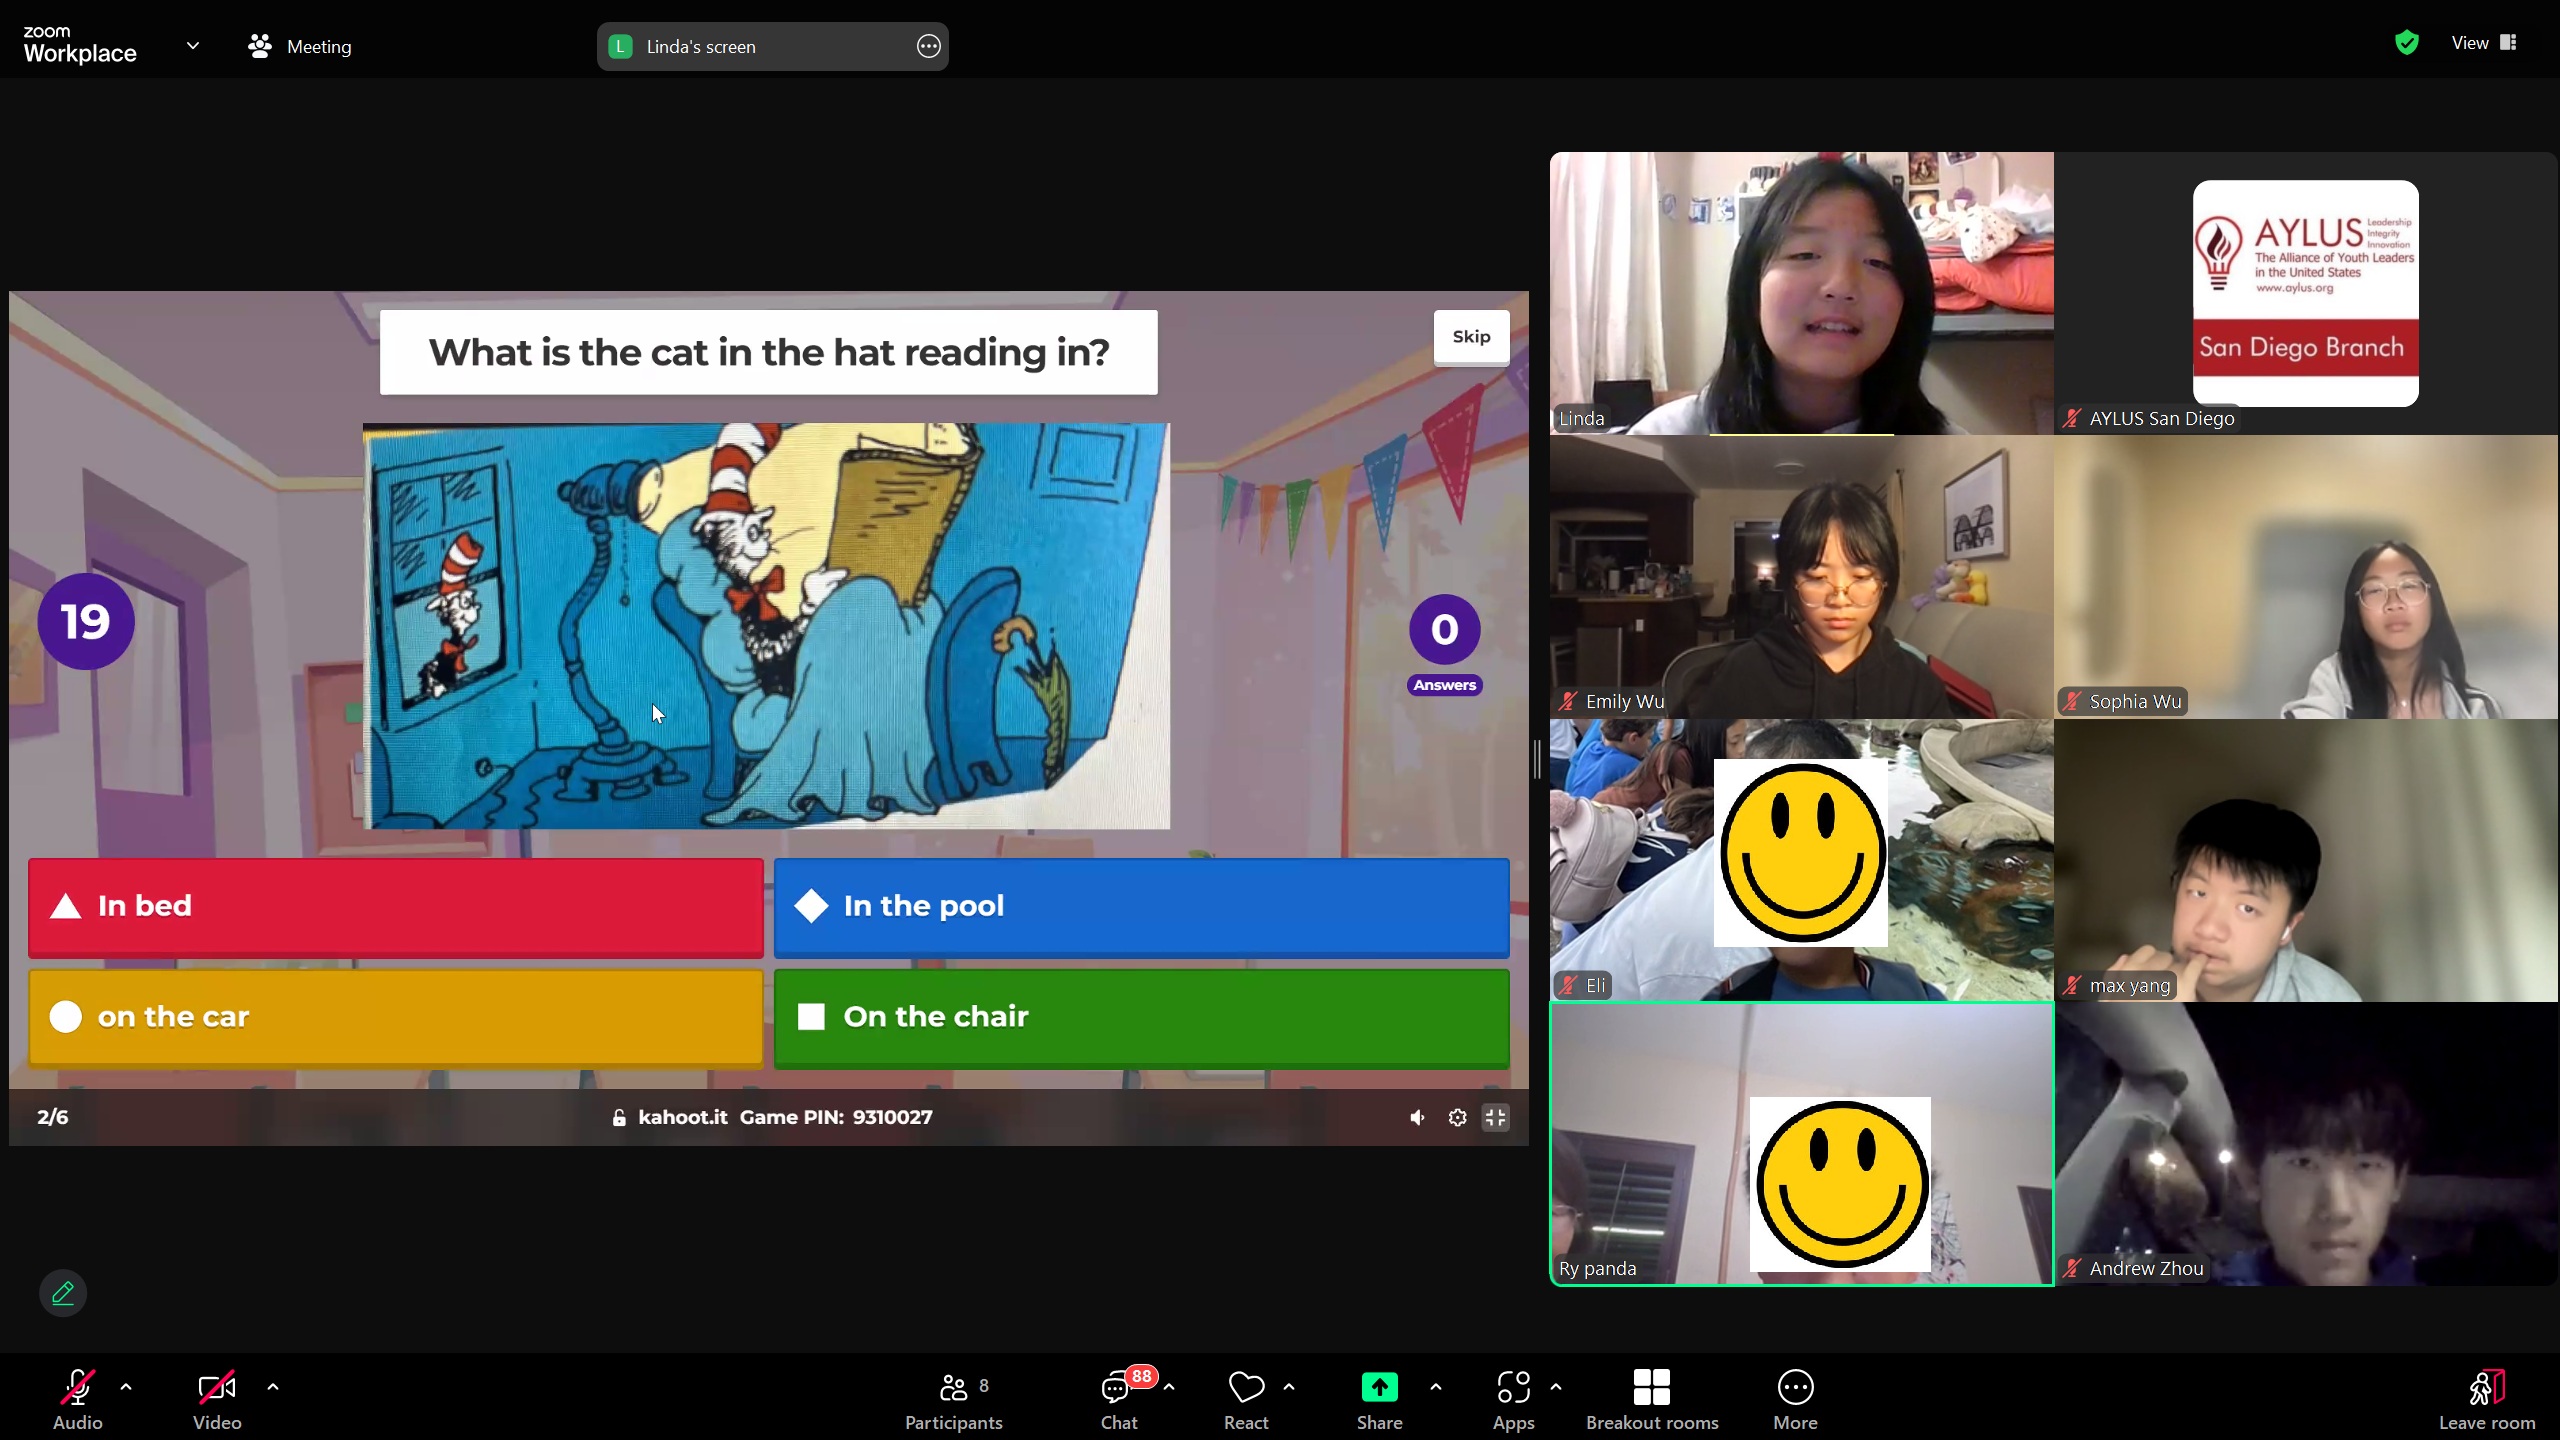
Task: Click the Zoom Workplace logo
Action: [80, 46]
